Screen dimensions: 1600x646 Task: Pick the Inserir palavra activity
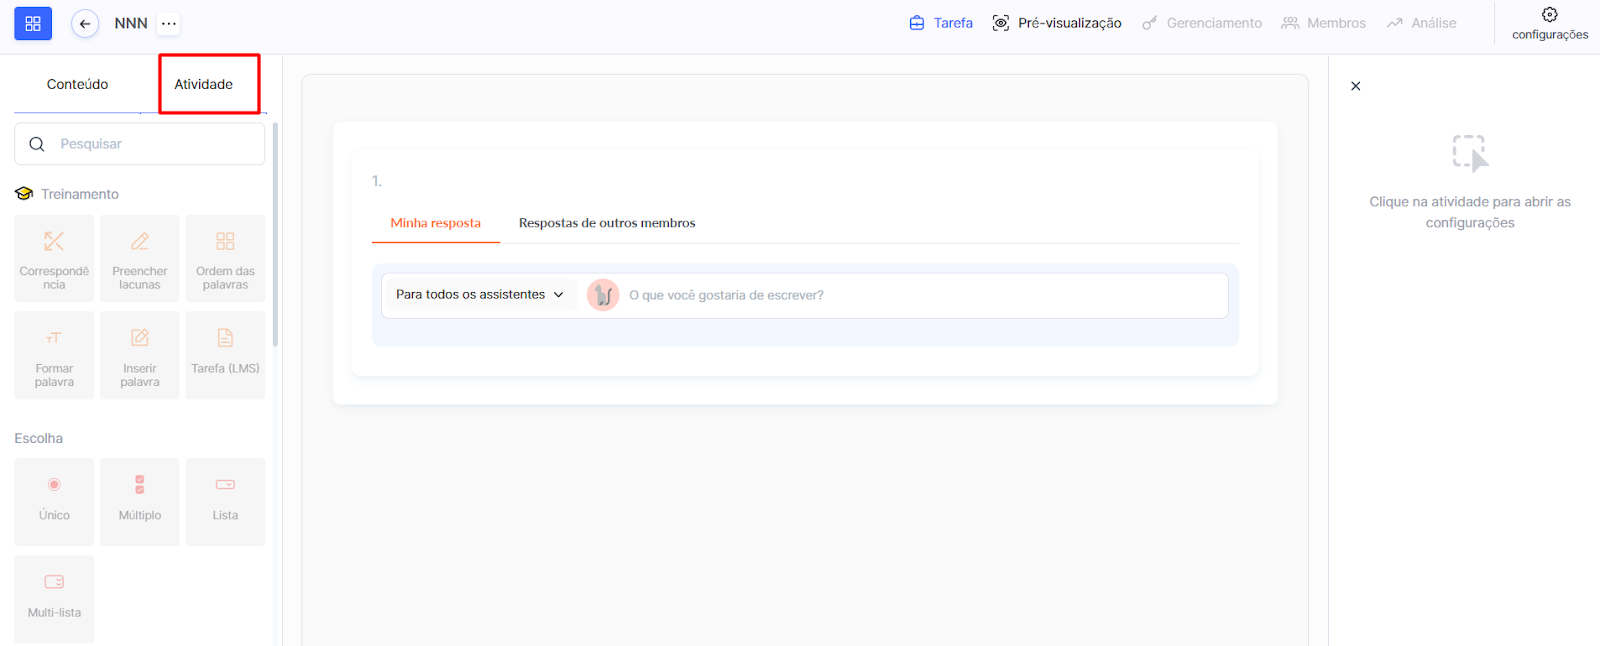140,355
